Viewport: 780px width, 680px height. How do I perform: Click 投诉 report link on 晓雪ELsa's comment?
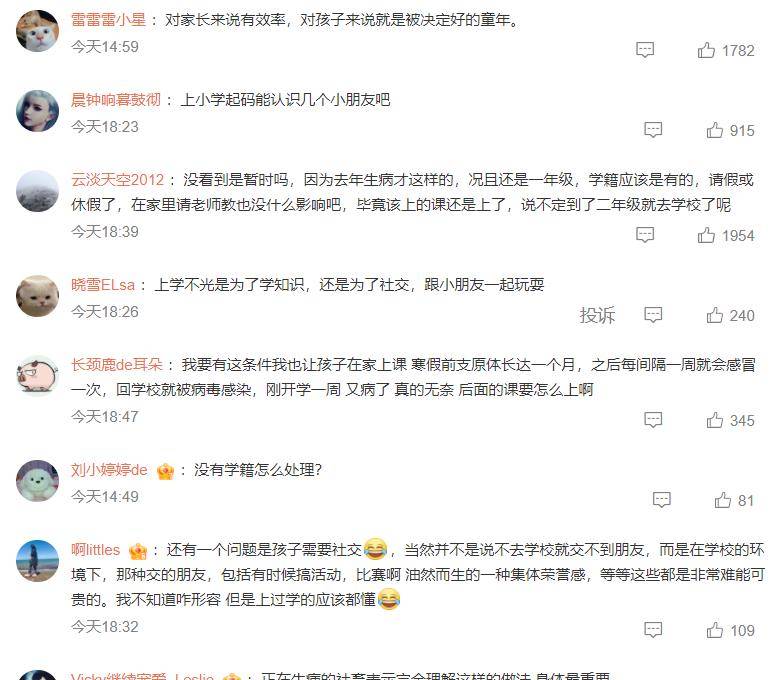597,315
